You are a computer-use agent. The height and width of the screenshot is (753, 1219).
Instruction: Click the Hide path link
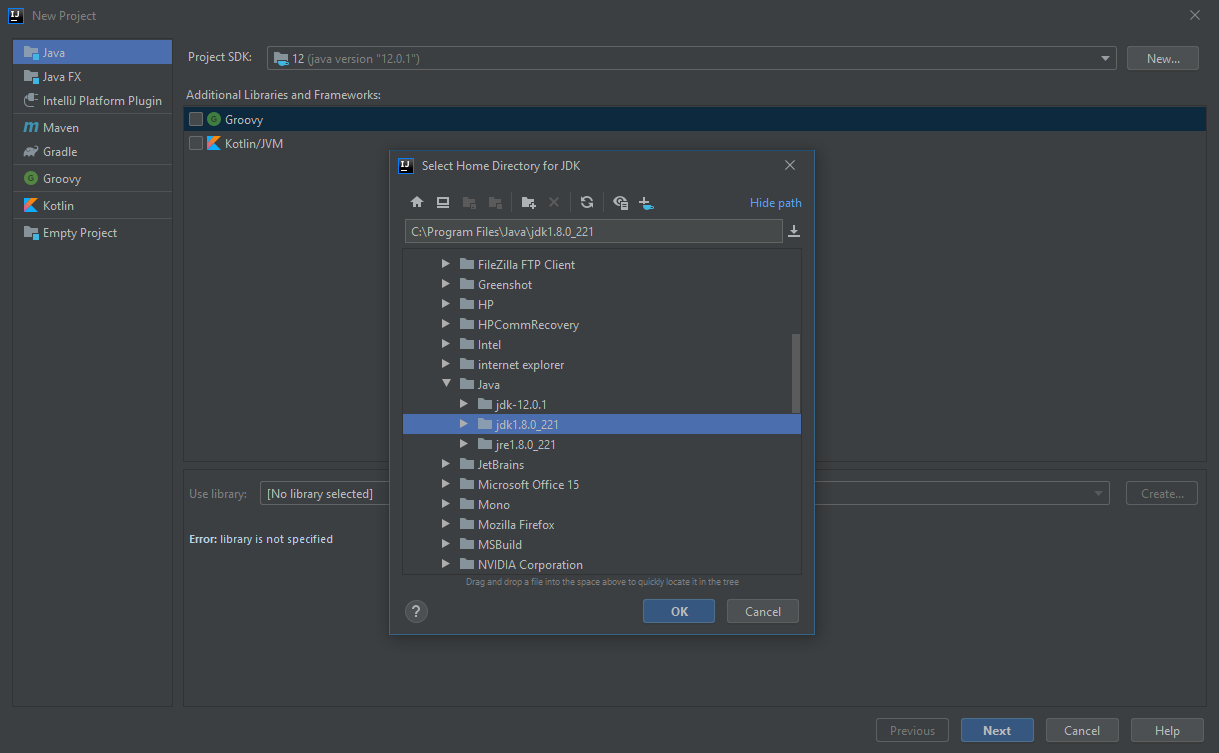click(775, 203)
